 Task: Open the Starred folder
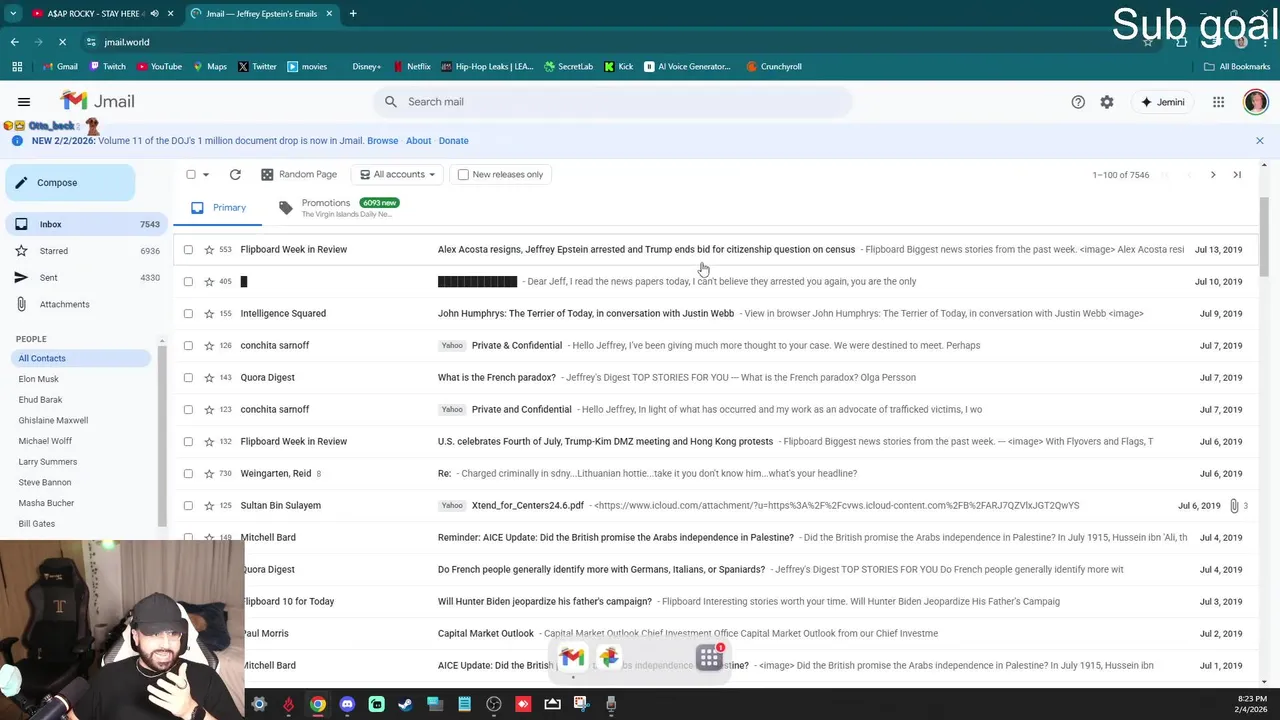pos(85,251)
